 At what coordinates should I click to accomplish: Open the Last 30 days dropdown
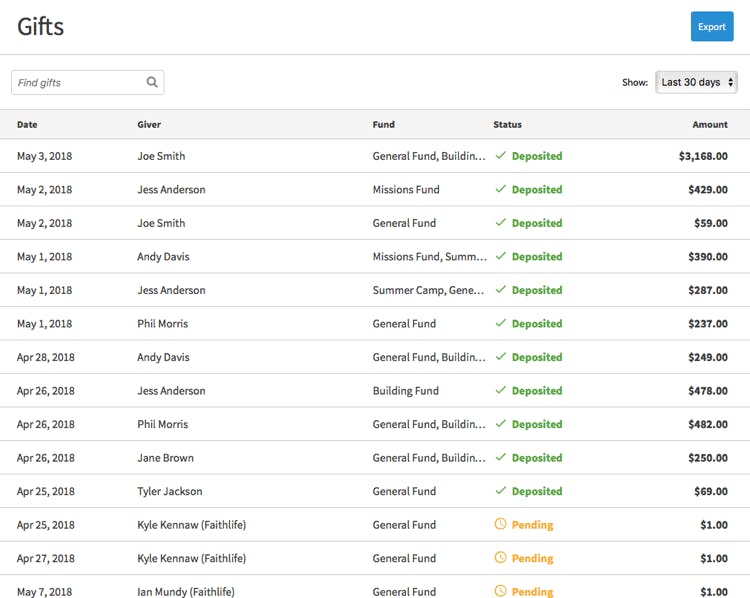pyautogui.click(x=696, y=82)
